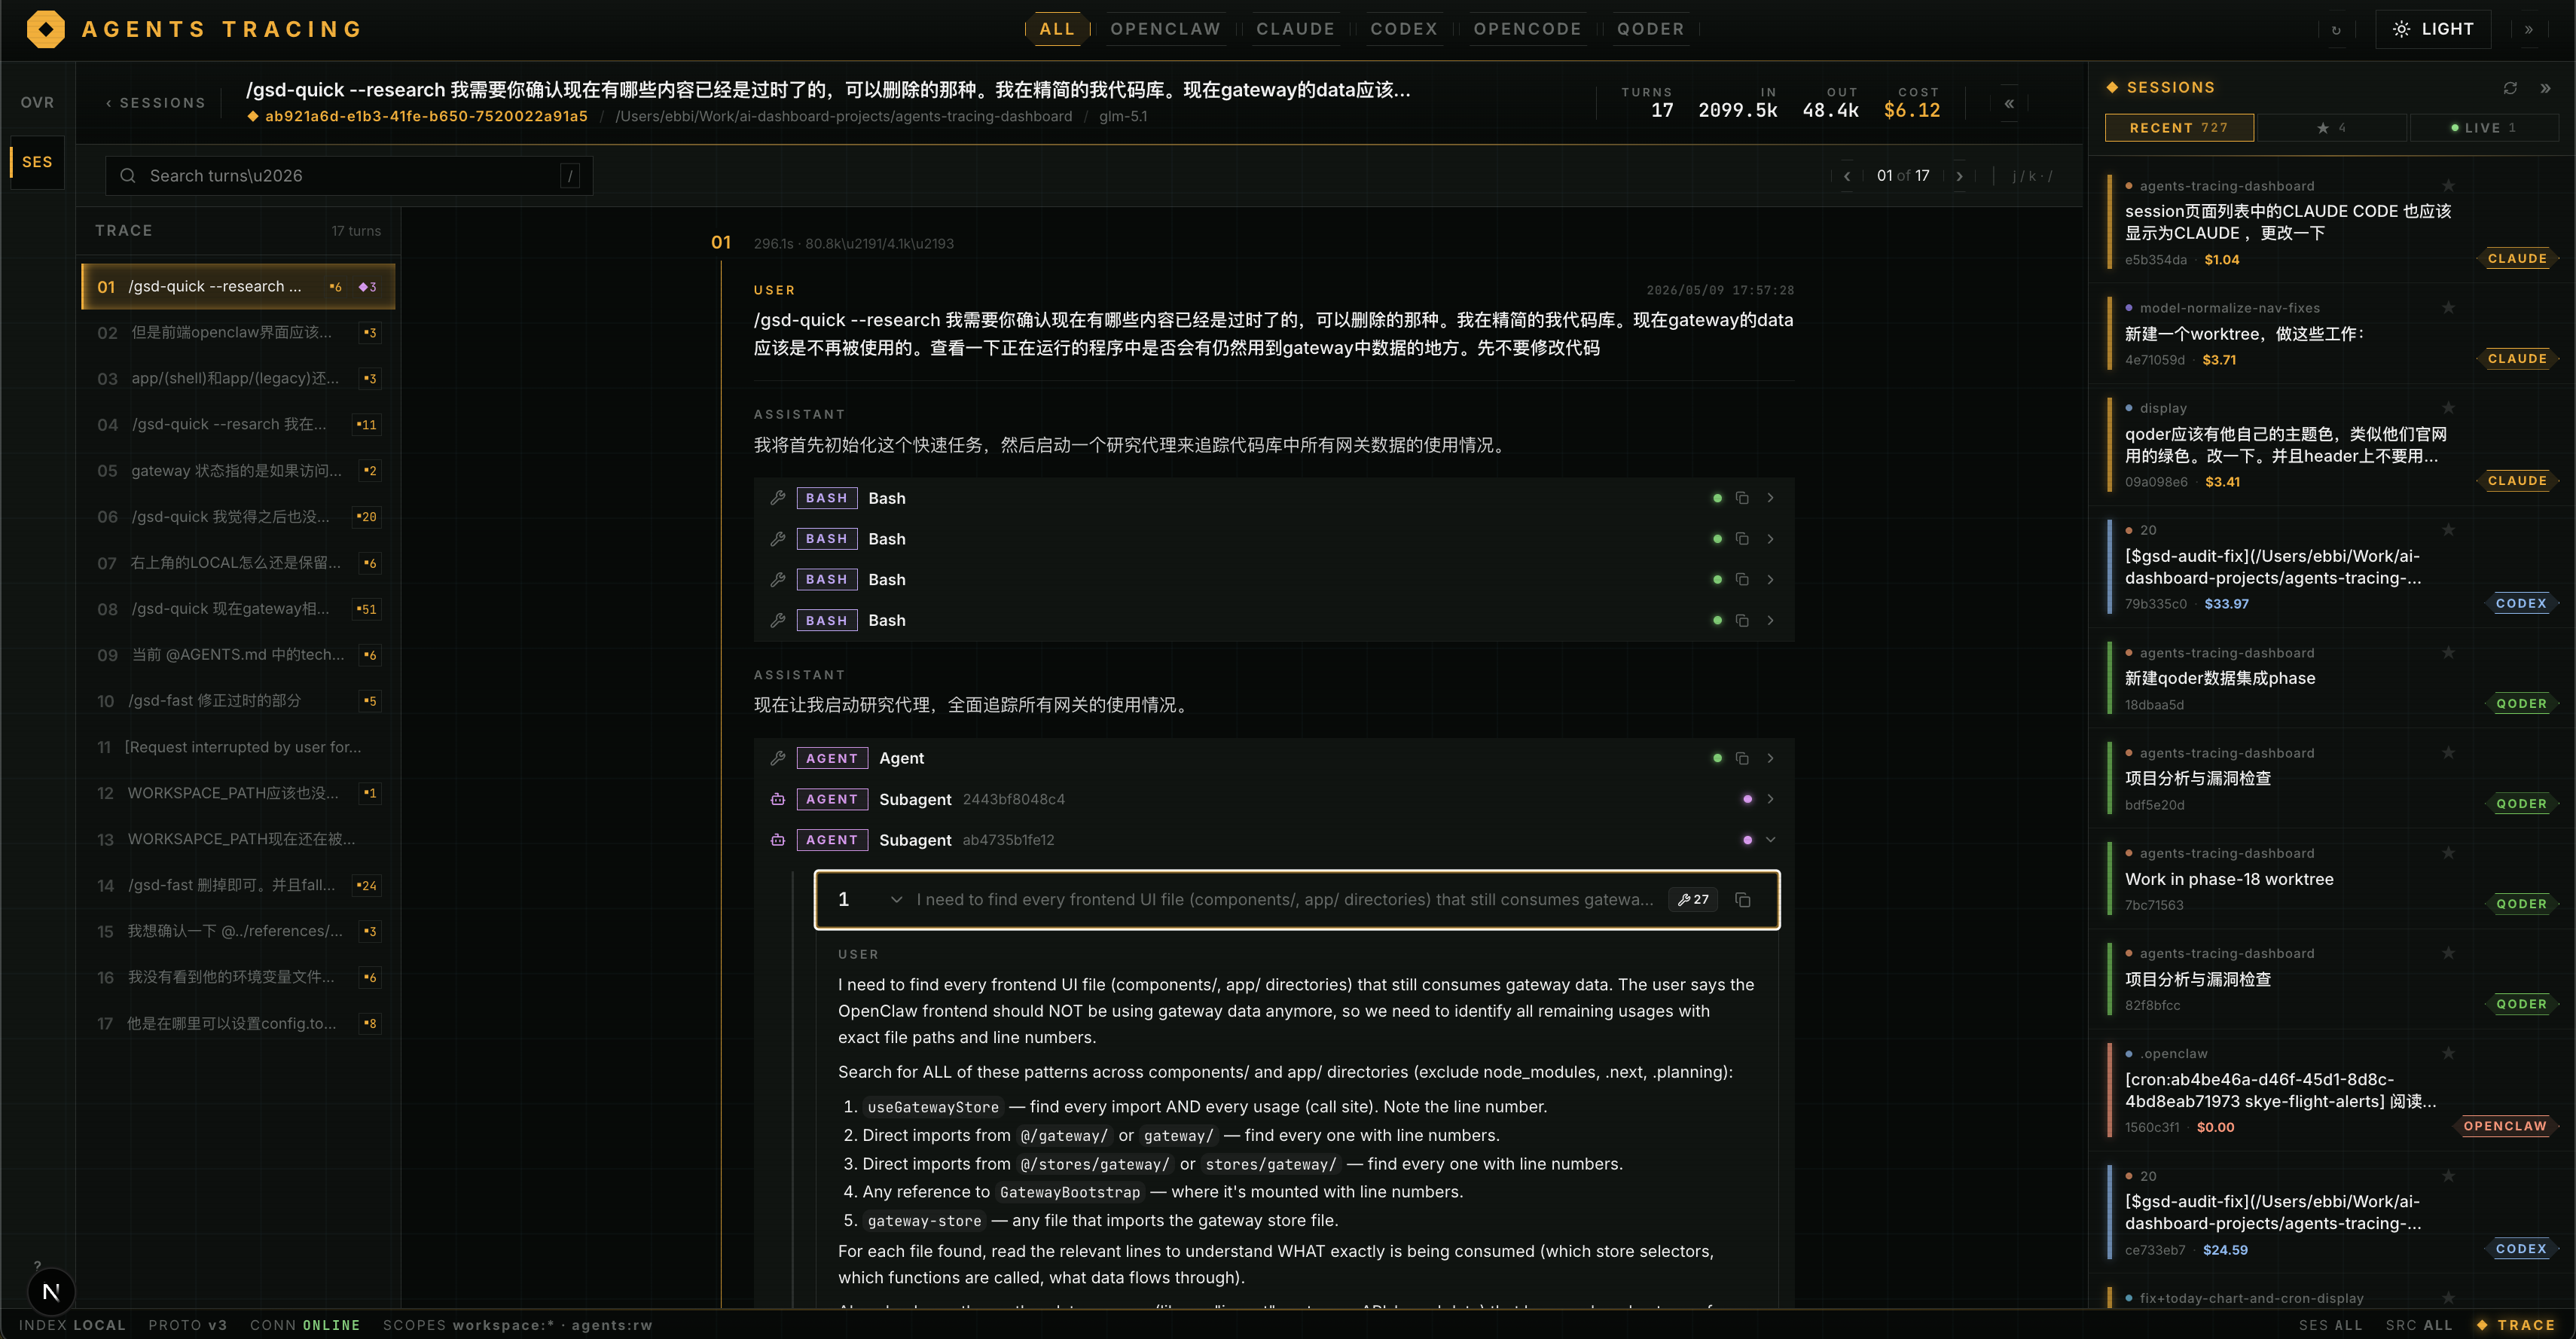Open the Next.js dev tools N icon
This screenshot has height=1339, width=2576.
[x=51, y=1292]
